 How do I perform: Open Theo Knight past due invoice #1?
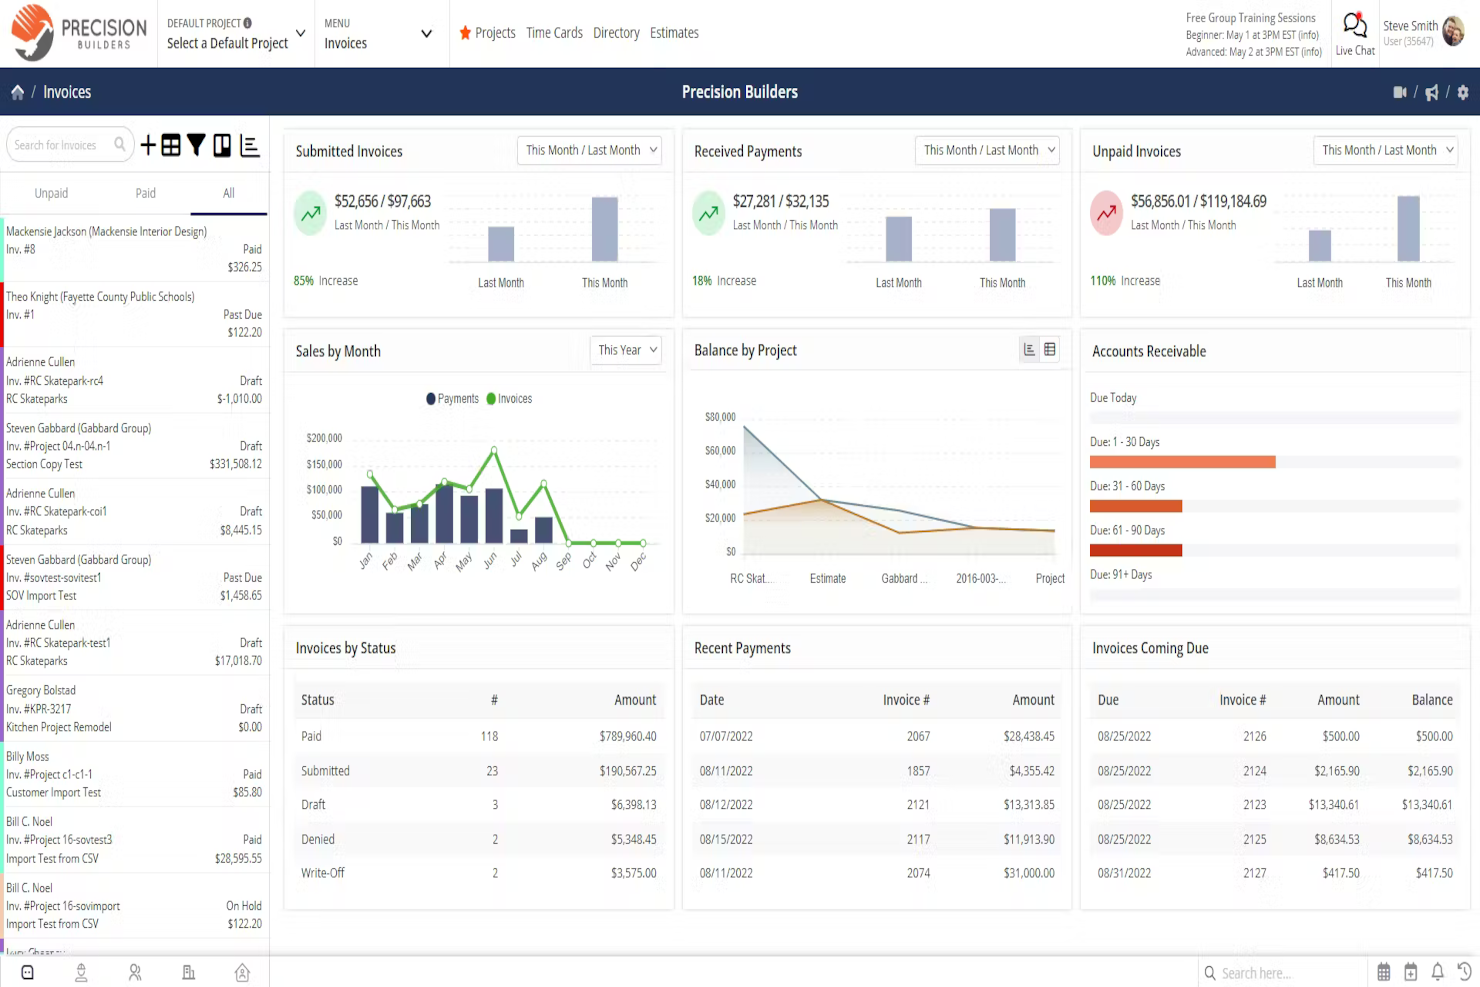point(134,314)
